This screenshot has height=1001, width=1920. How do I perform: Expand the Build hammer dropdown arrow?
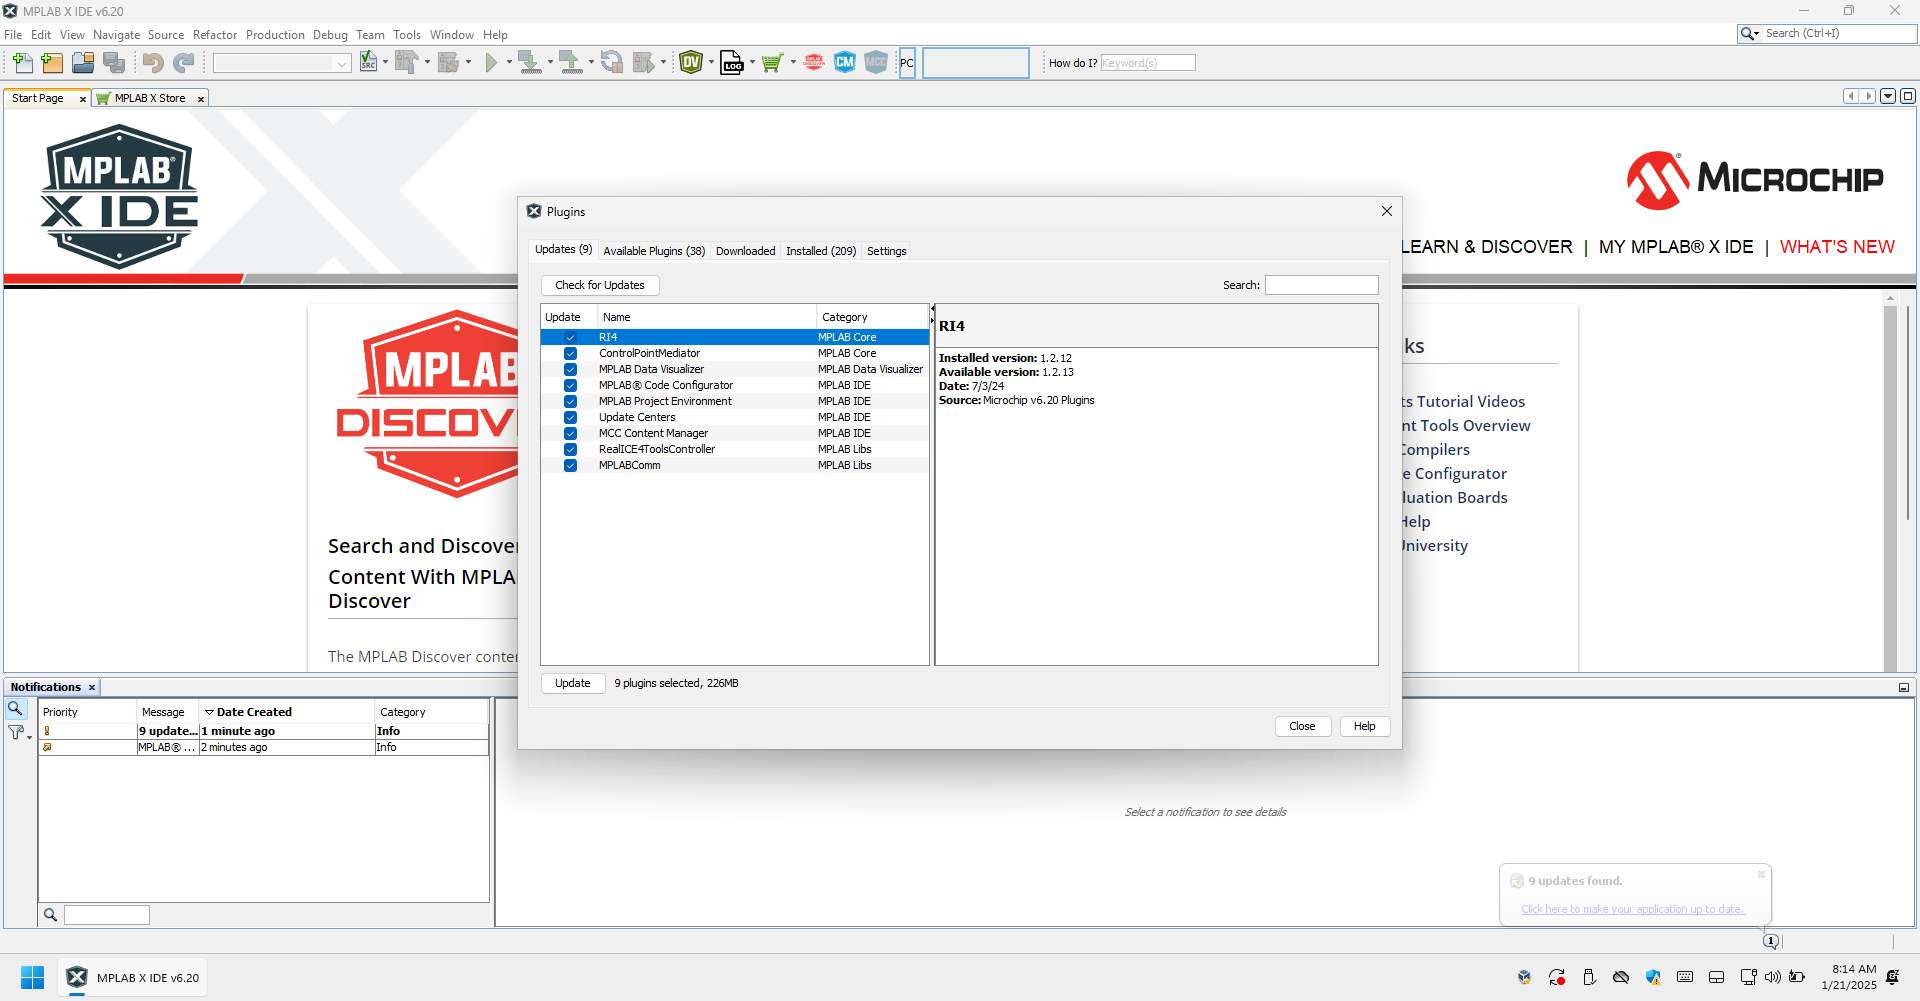[427, 63]
